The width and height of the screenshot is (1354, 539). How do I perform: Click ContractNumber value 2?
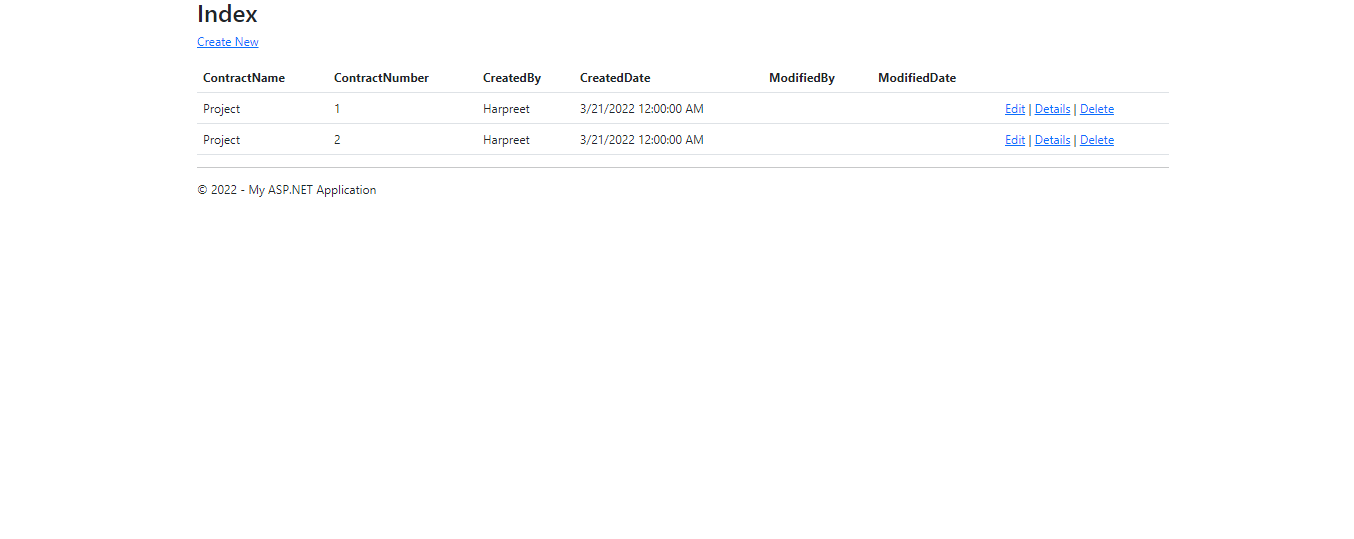(337, 140)
